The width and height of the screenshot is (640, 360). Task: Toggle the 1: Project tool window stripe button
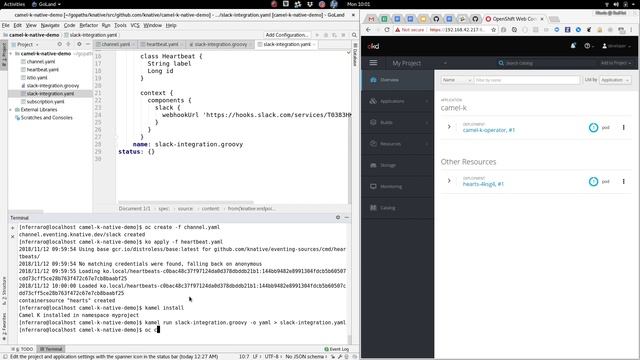coord(4,55)
